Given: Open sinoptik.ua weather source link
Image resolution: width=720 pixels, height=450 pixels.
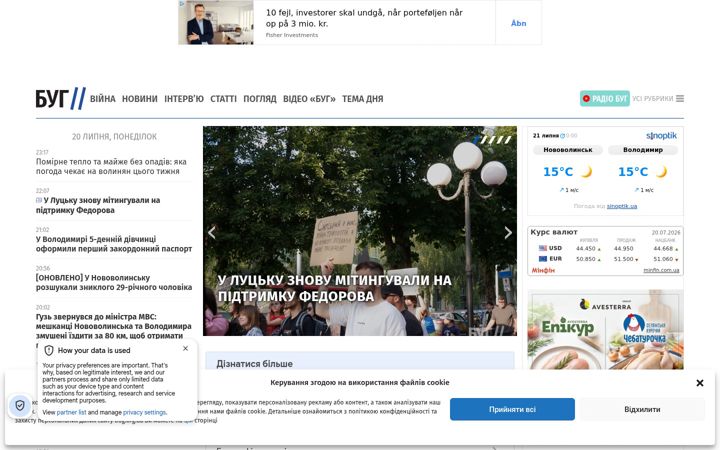Looking at the screenshot, I should (x=622, y=206).
